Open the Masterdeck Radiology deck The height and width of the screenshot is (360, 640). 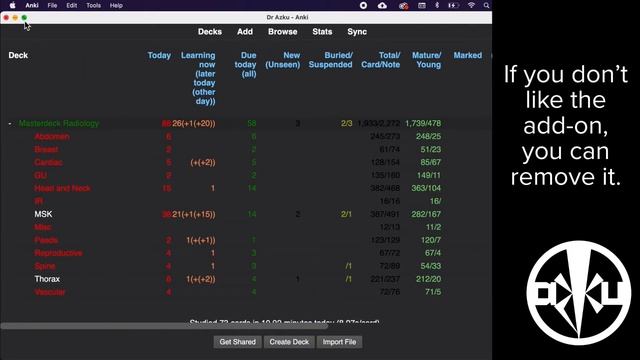point(59,123)
